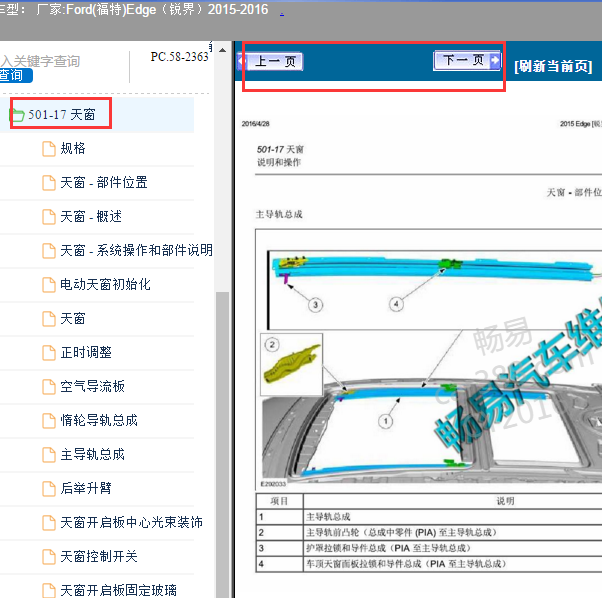Click the 主导轨总成 section heading in document

click(279, 214)
